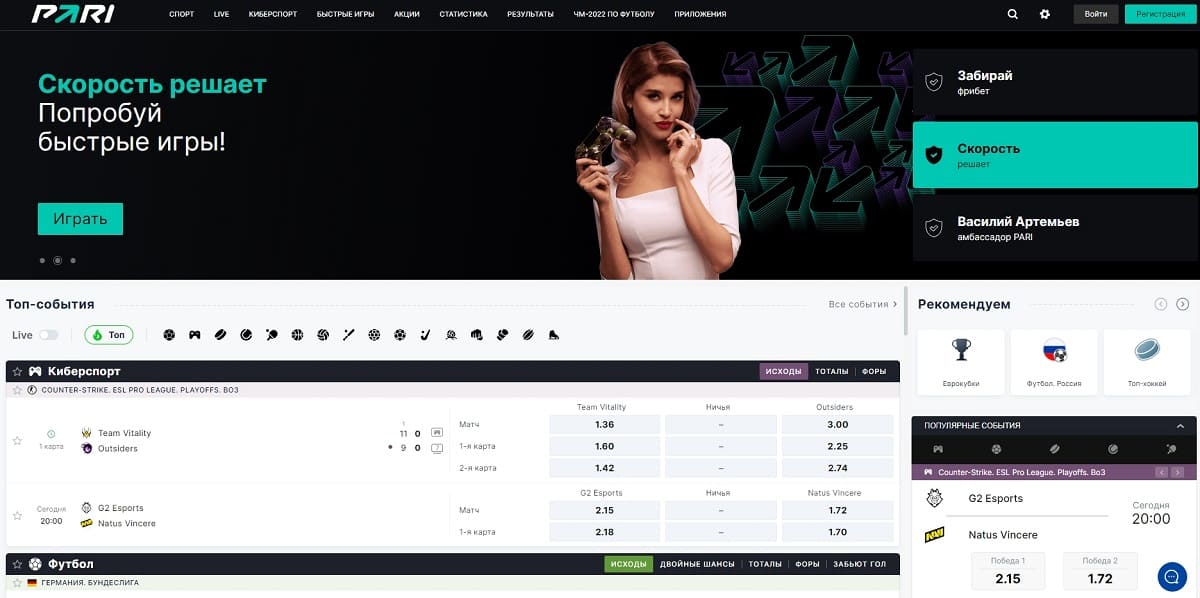Screen dimensions: 1200x598
Task: Bet on Team Vitality match odds 1.36
Action: 604,424
